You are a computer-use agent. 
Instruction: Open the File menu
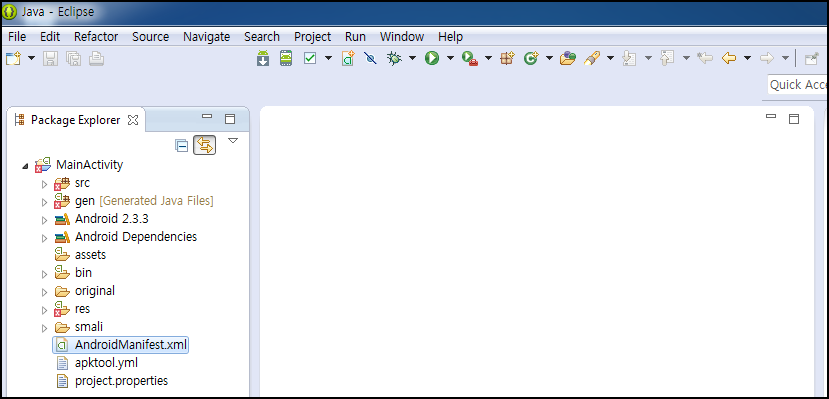point(17,36)
